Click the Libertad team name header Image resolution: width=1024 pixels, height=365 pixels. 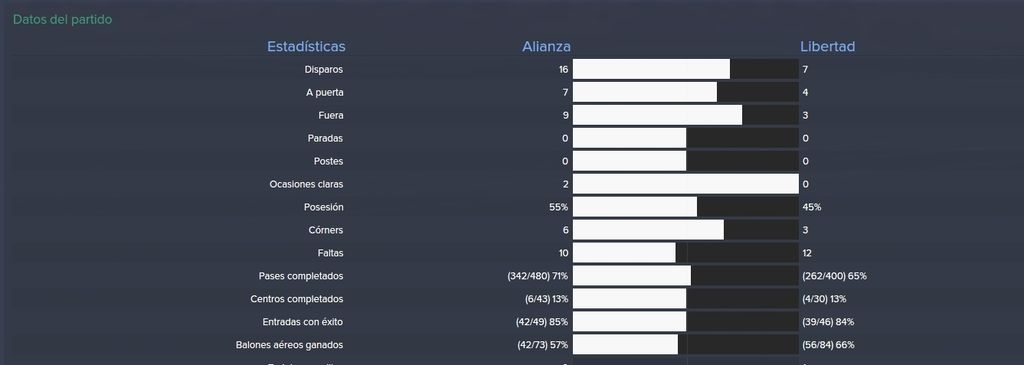[x=827, y=47]
